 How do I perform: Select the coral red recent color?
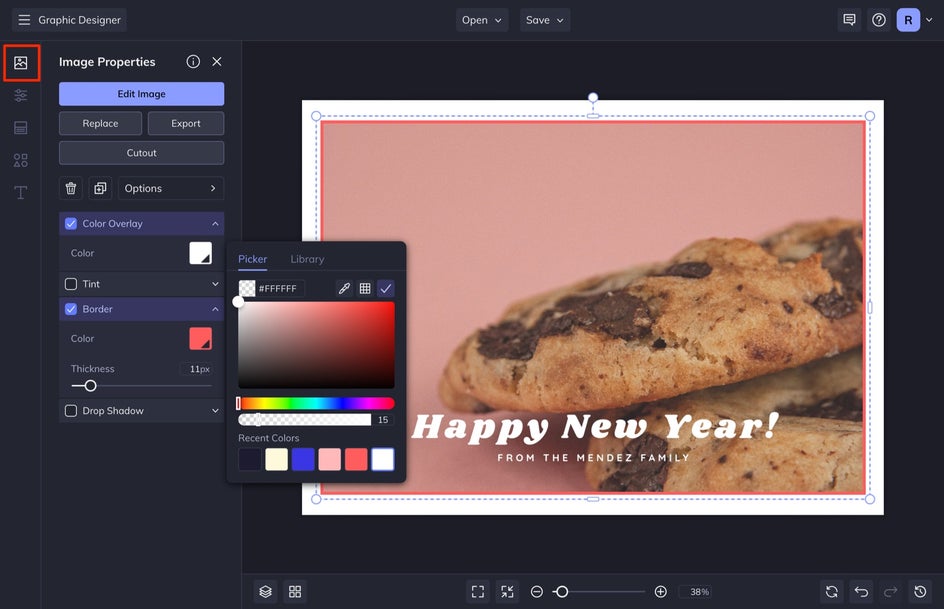356,459
